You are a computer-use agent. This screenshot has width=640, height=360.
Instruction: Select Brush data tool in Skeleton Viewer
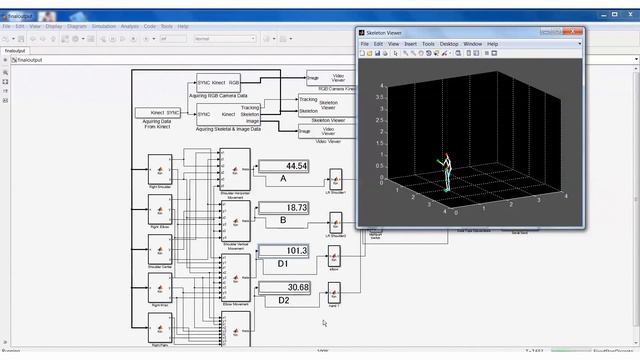[x=444, y=53]
